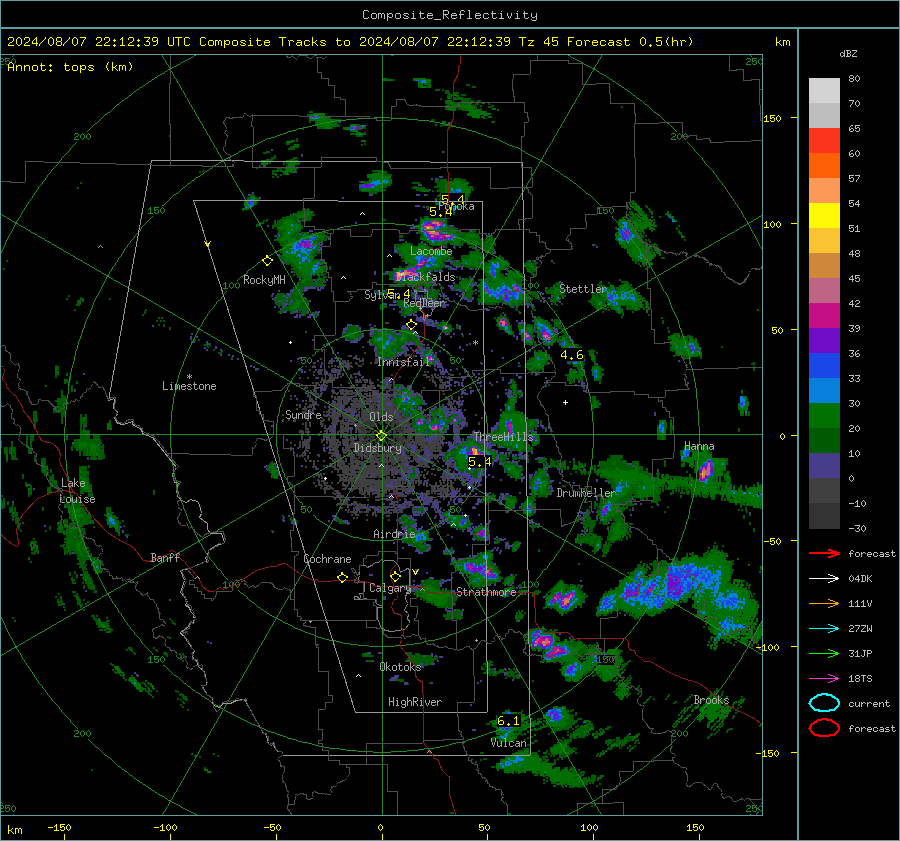Click the white 04DK arrow legend icon
Viewport: 900px width, 841px height.
824,578
